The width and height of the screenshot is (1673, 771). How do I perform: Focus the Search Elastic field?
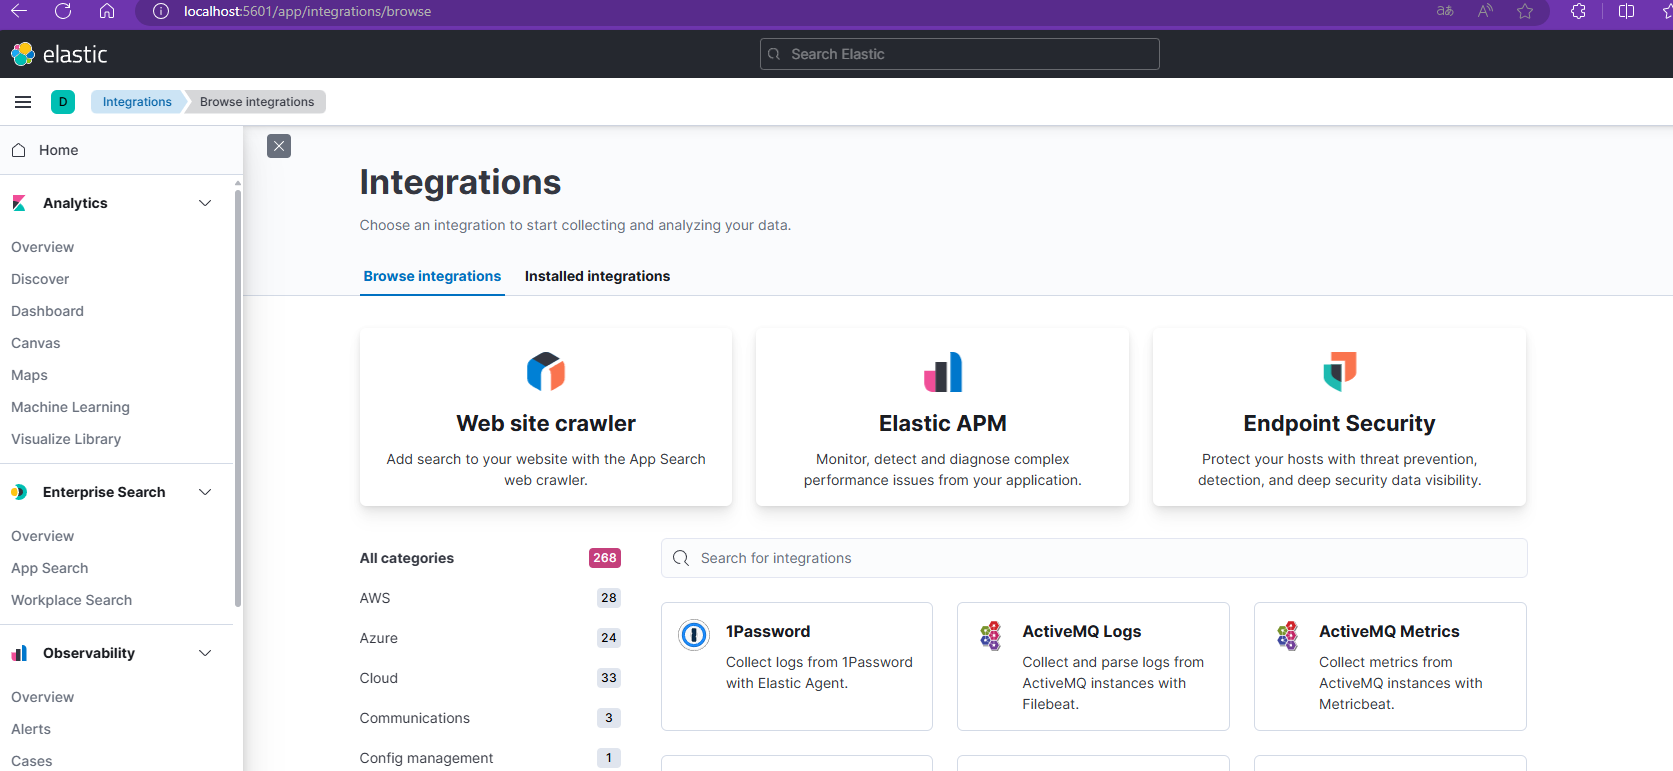click(x=960, y=54)
